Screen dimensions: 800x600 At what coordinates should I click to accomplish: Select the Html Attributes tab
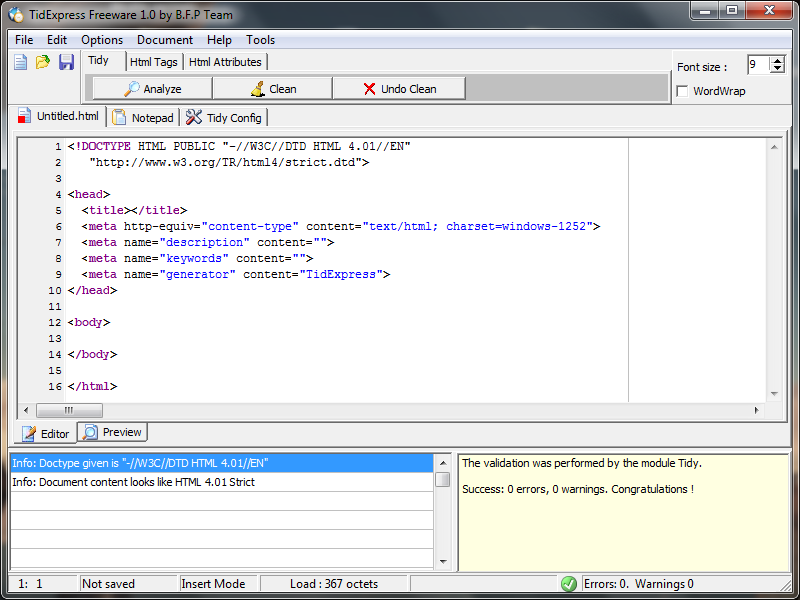point(225,62)
